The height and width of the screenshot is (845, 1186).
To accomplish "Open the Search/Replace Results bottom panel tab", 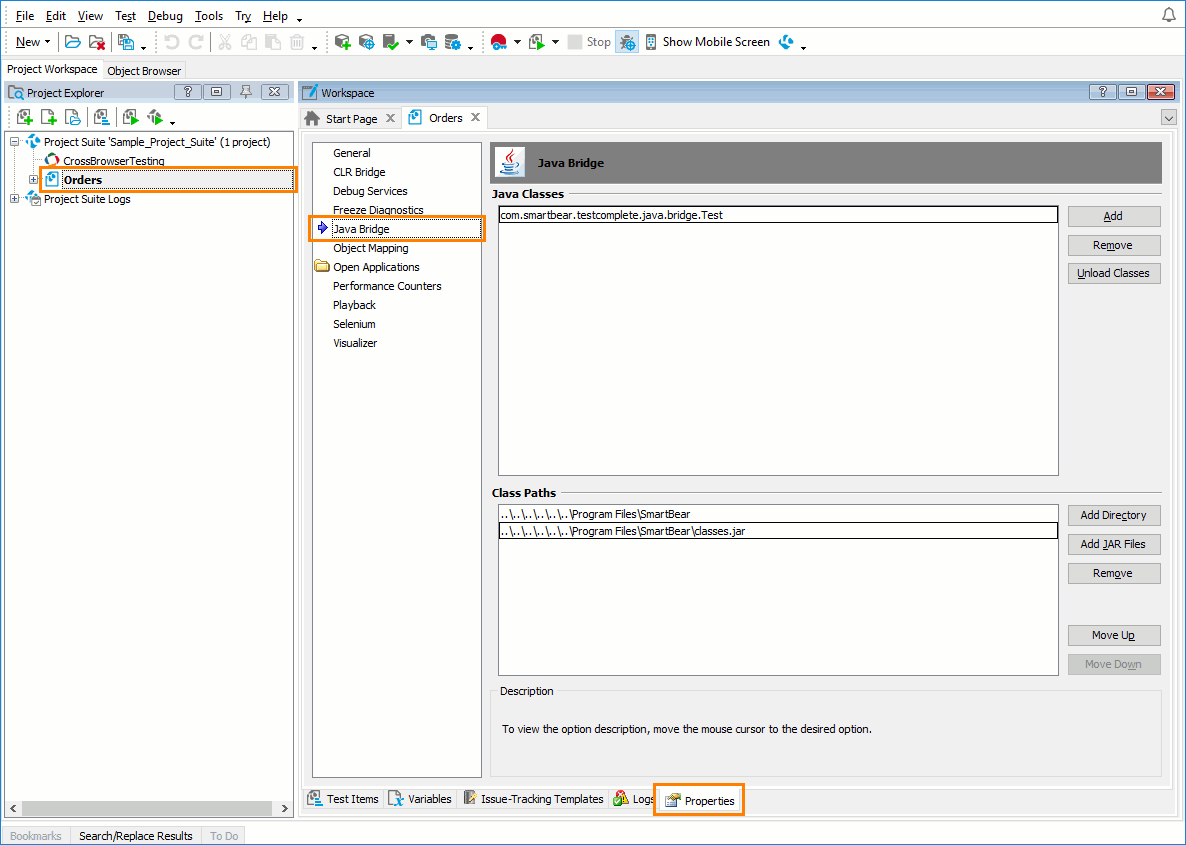I will click(136, 836).
